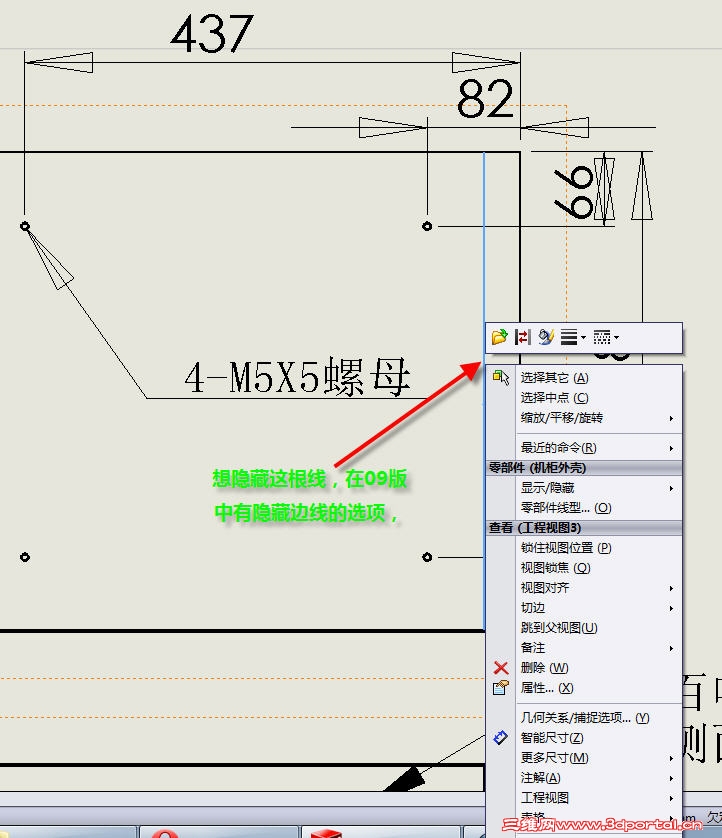Toggle 锁住视图位置 (P) option
The image size is (722, 838).
pyautogui.click(x=584, y=548)
